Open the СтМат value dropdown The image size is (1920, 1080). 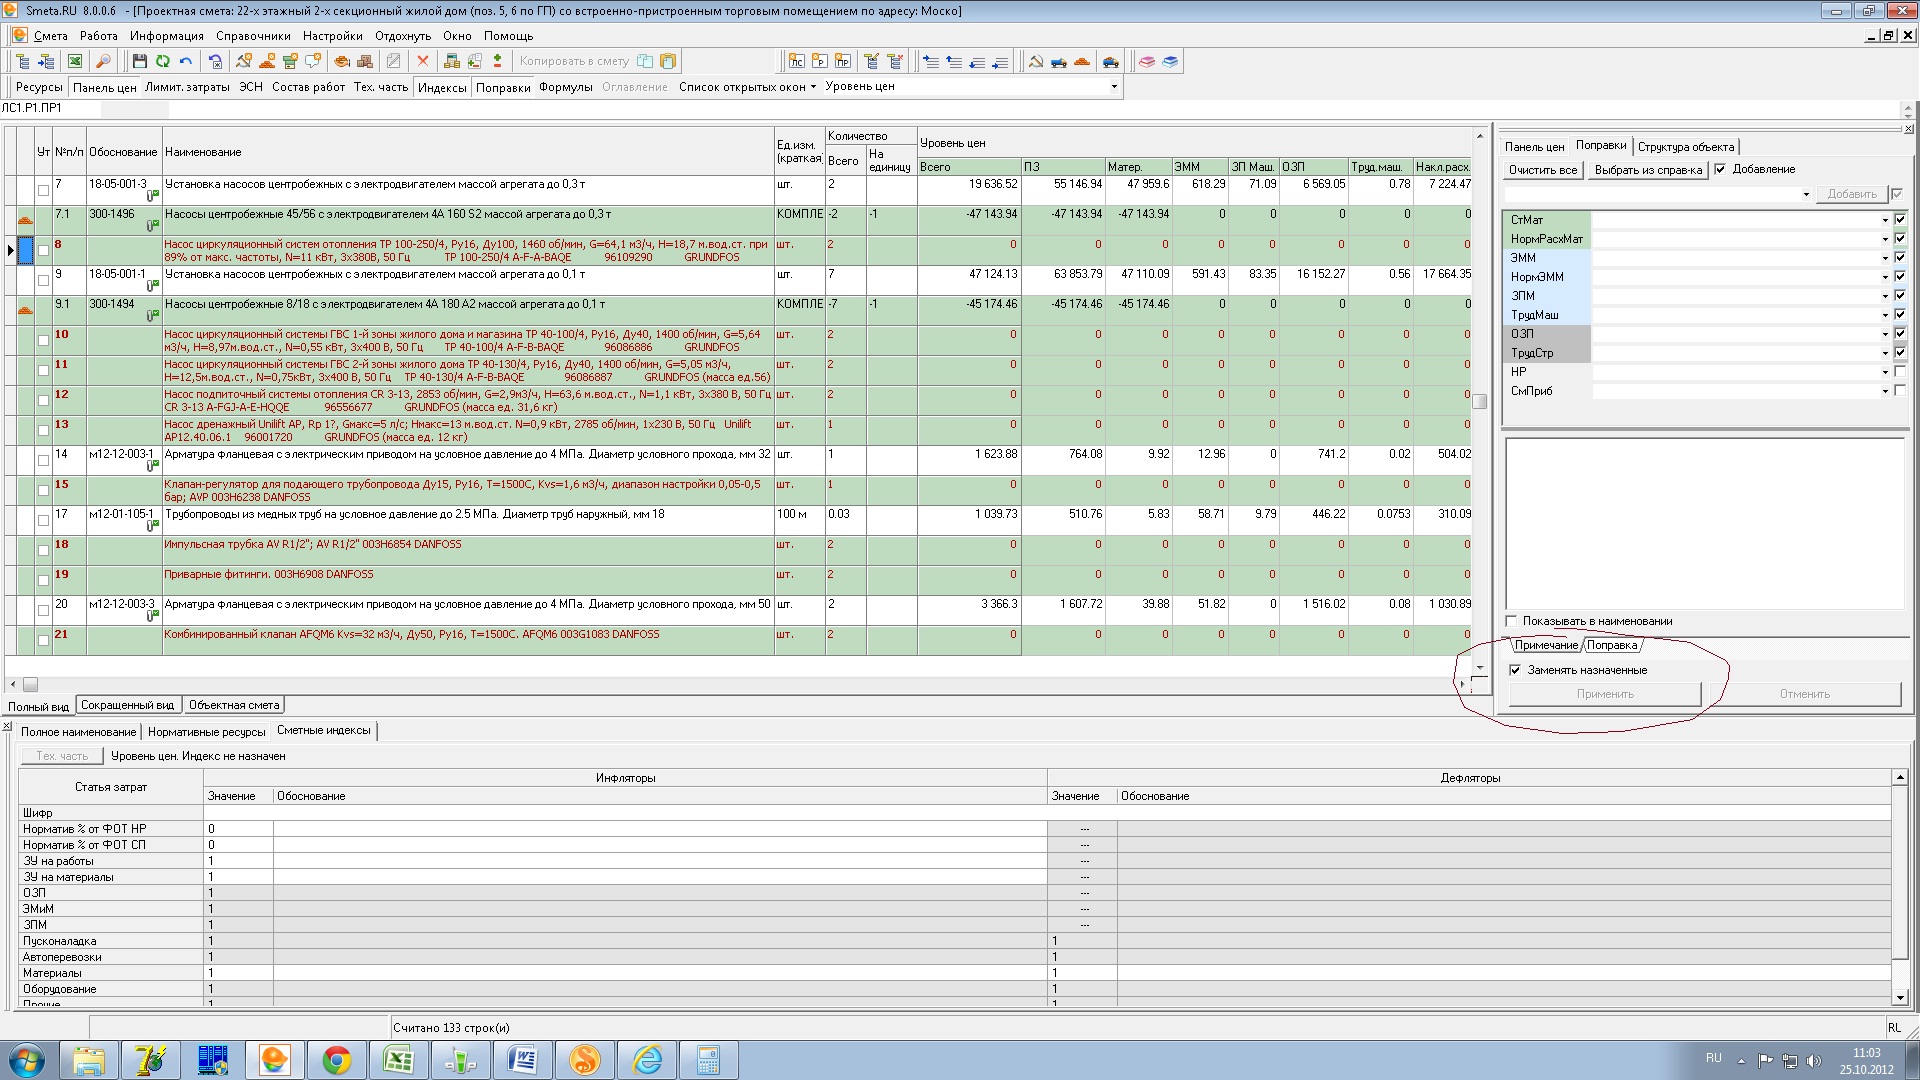pyautogui.click(x=1885, y=220)
